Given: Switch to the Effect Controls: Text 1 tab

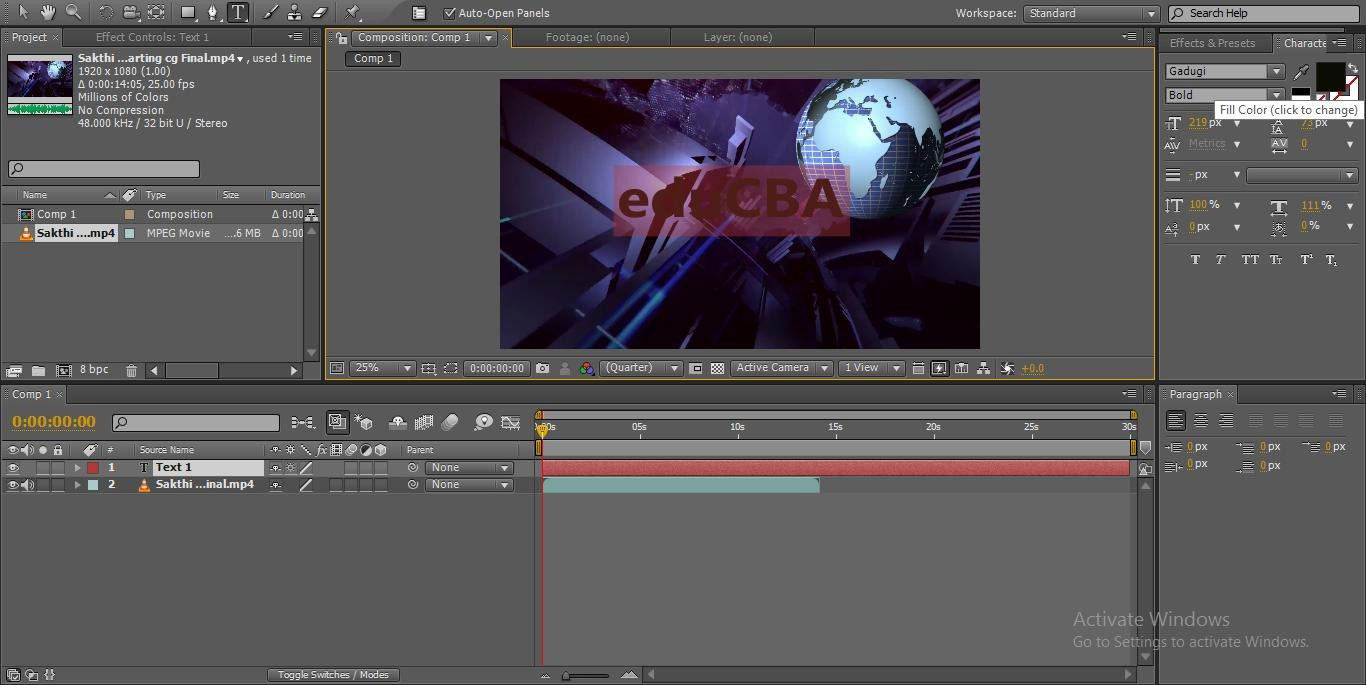Looking at the screenshot, I should (152, 37).
